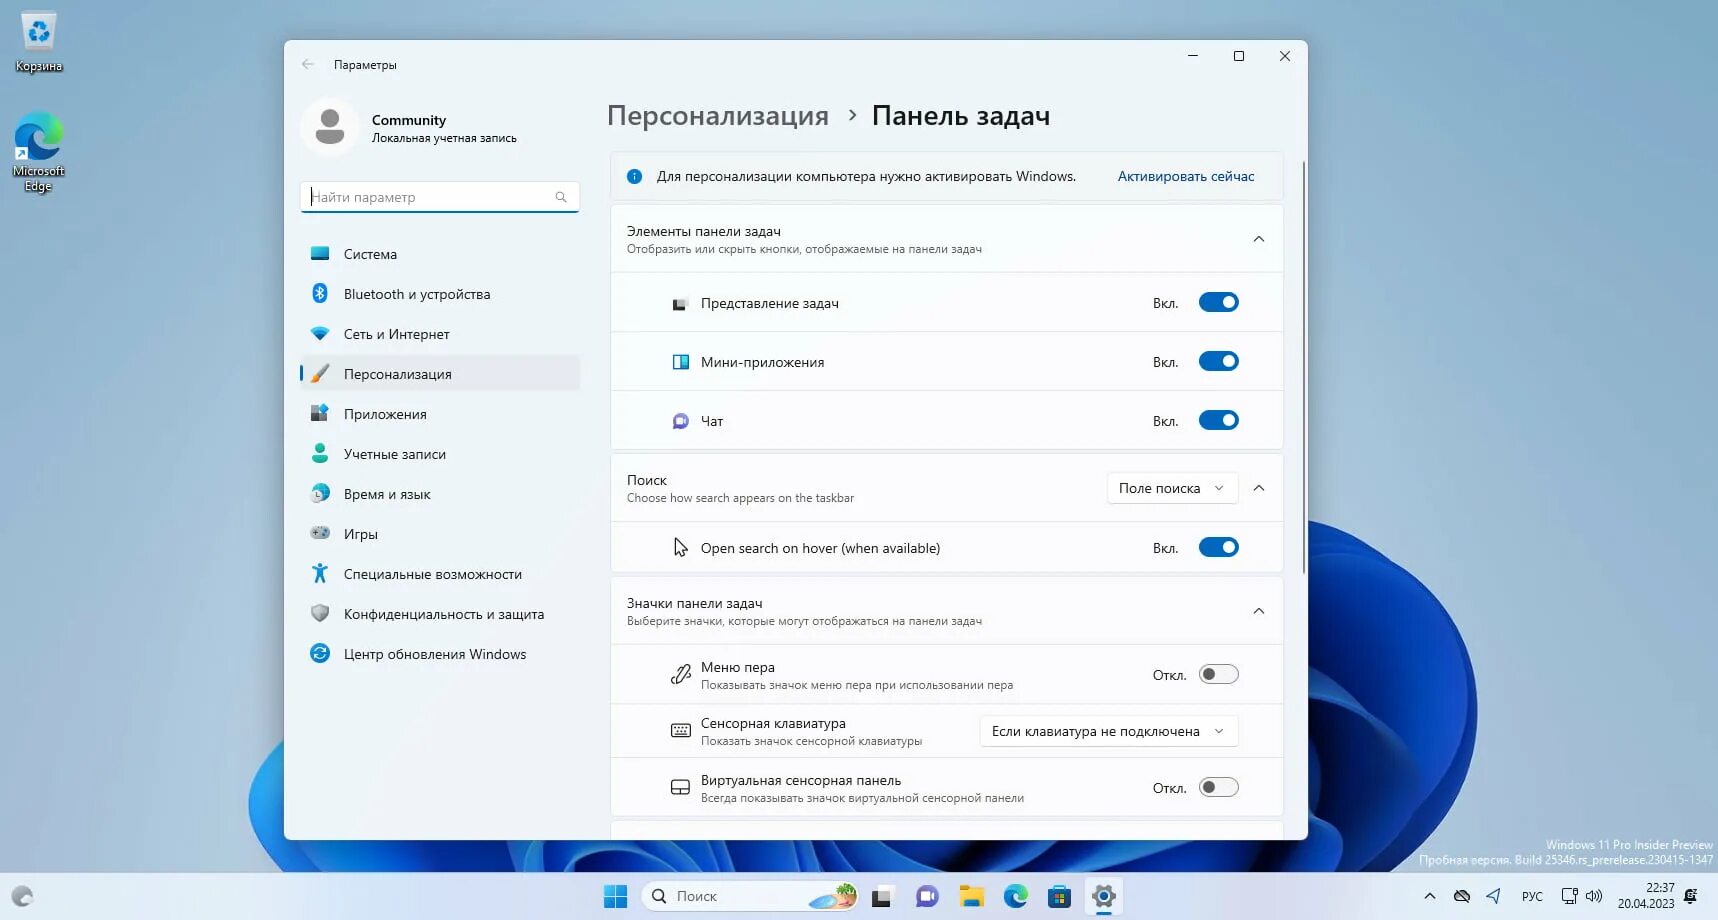Viewport: 1718px width, 920px height.
Task: Click the settings page vertical scrollbar
Action: pos(1304,367)
